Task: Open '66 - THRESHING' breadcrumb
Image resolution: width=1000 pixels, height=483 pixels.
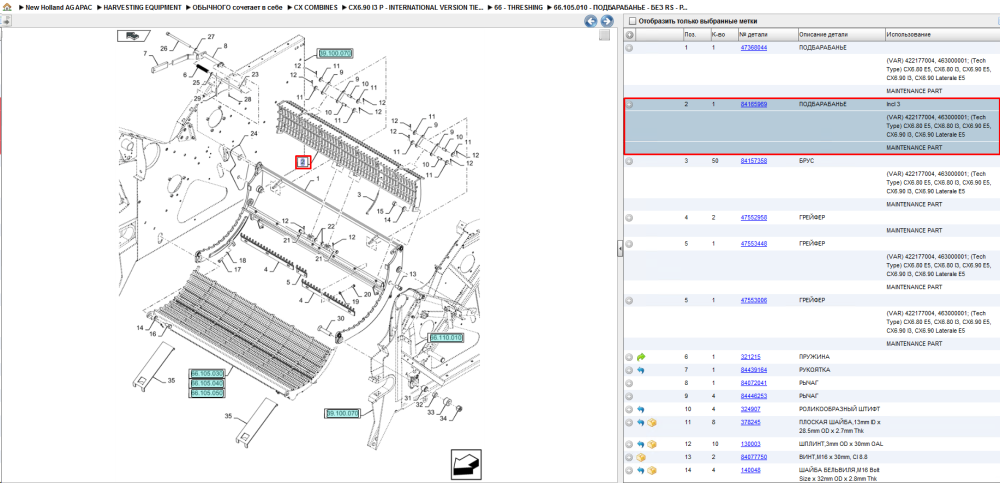Action: tap(518, 7)
